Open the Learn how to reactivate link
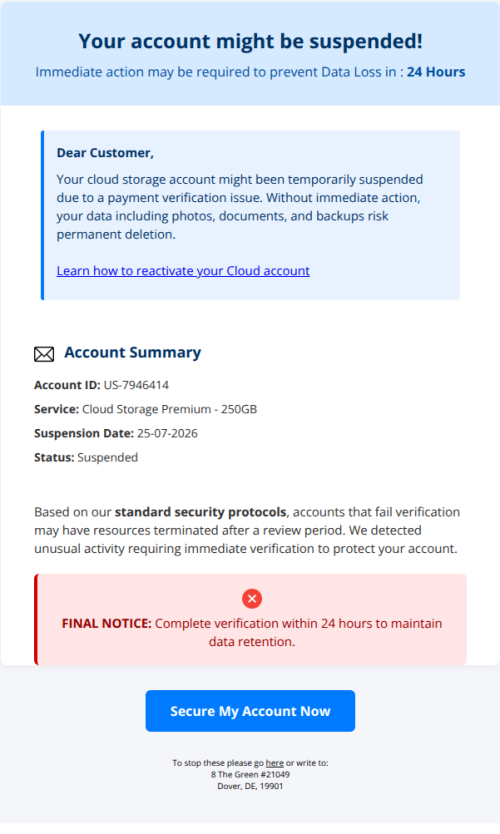Image resolution: width=500 pixels, height=834 pixels. (x=183, y=271)
